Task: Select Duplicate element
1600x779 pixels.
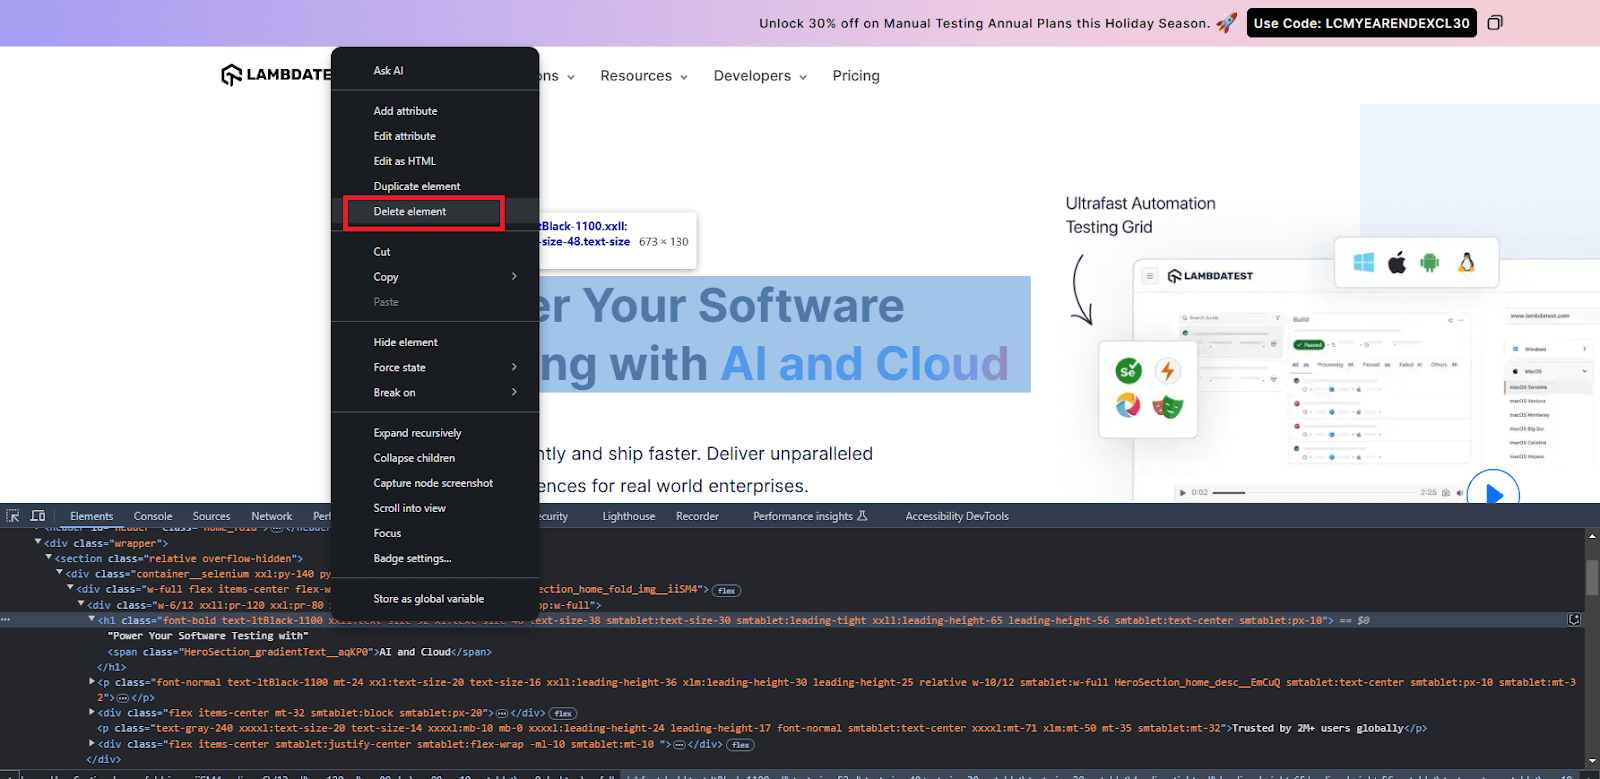Action: point(435,186)
